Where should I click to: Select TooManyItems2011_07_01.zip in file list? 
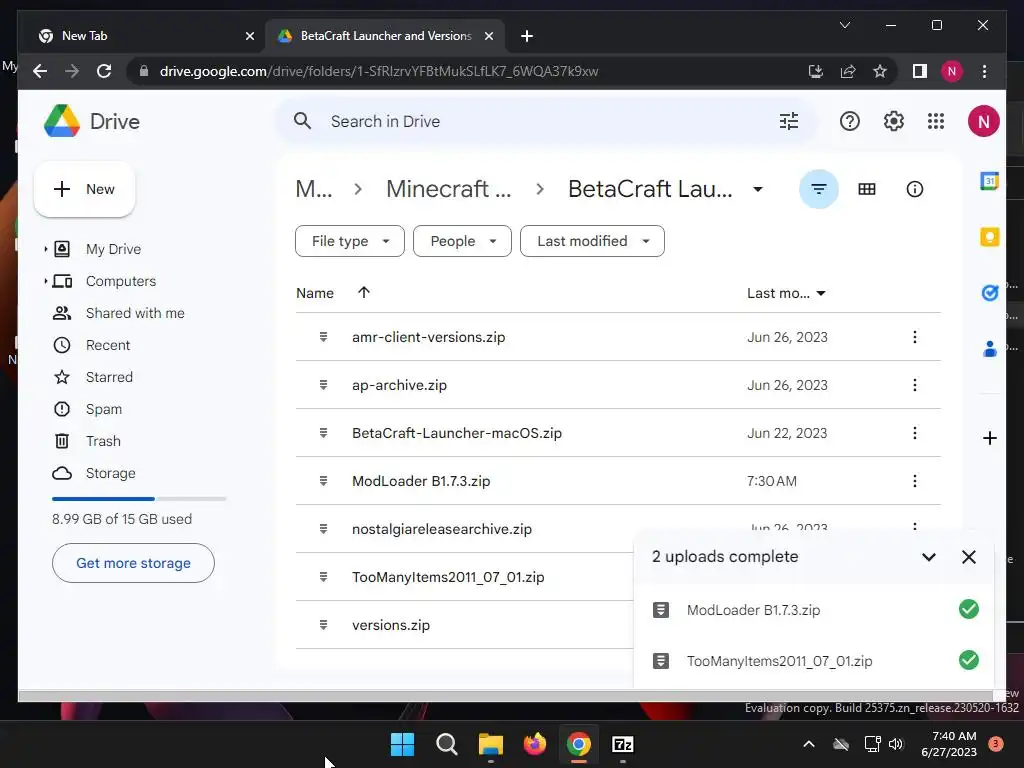click(x=448, y=577)
